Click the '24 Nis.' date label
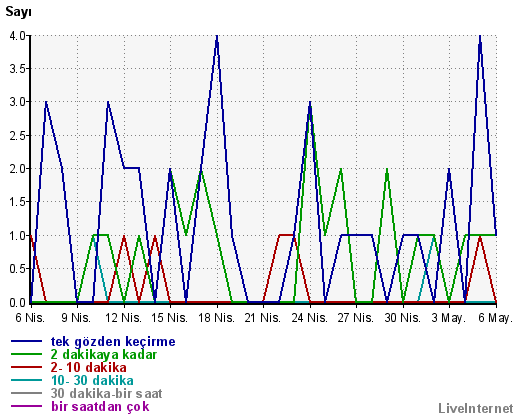 click(310, 318)
